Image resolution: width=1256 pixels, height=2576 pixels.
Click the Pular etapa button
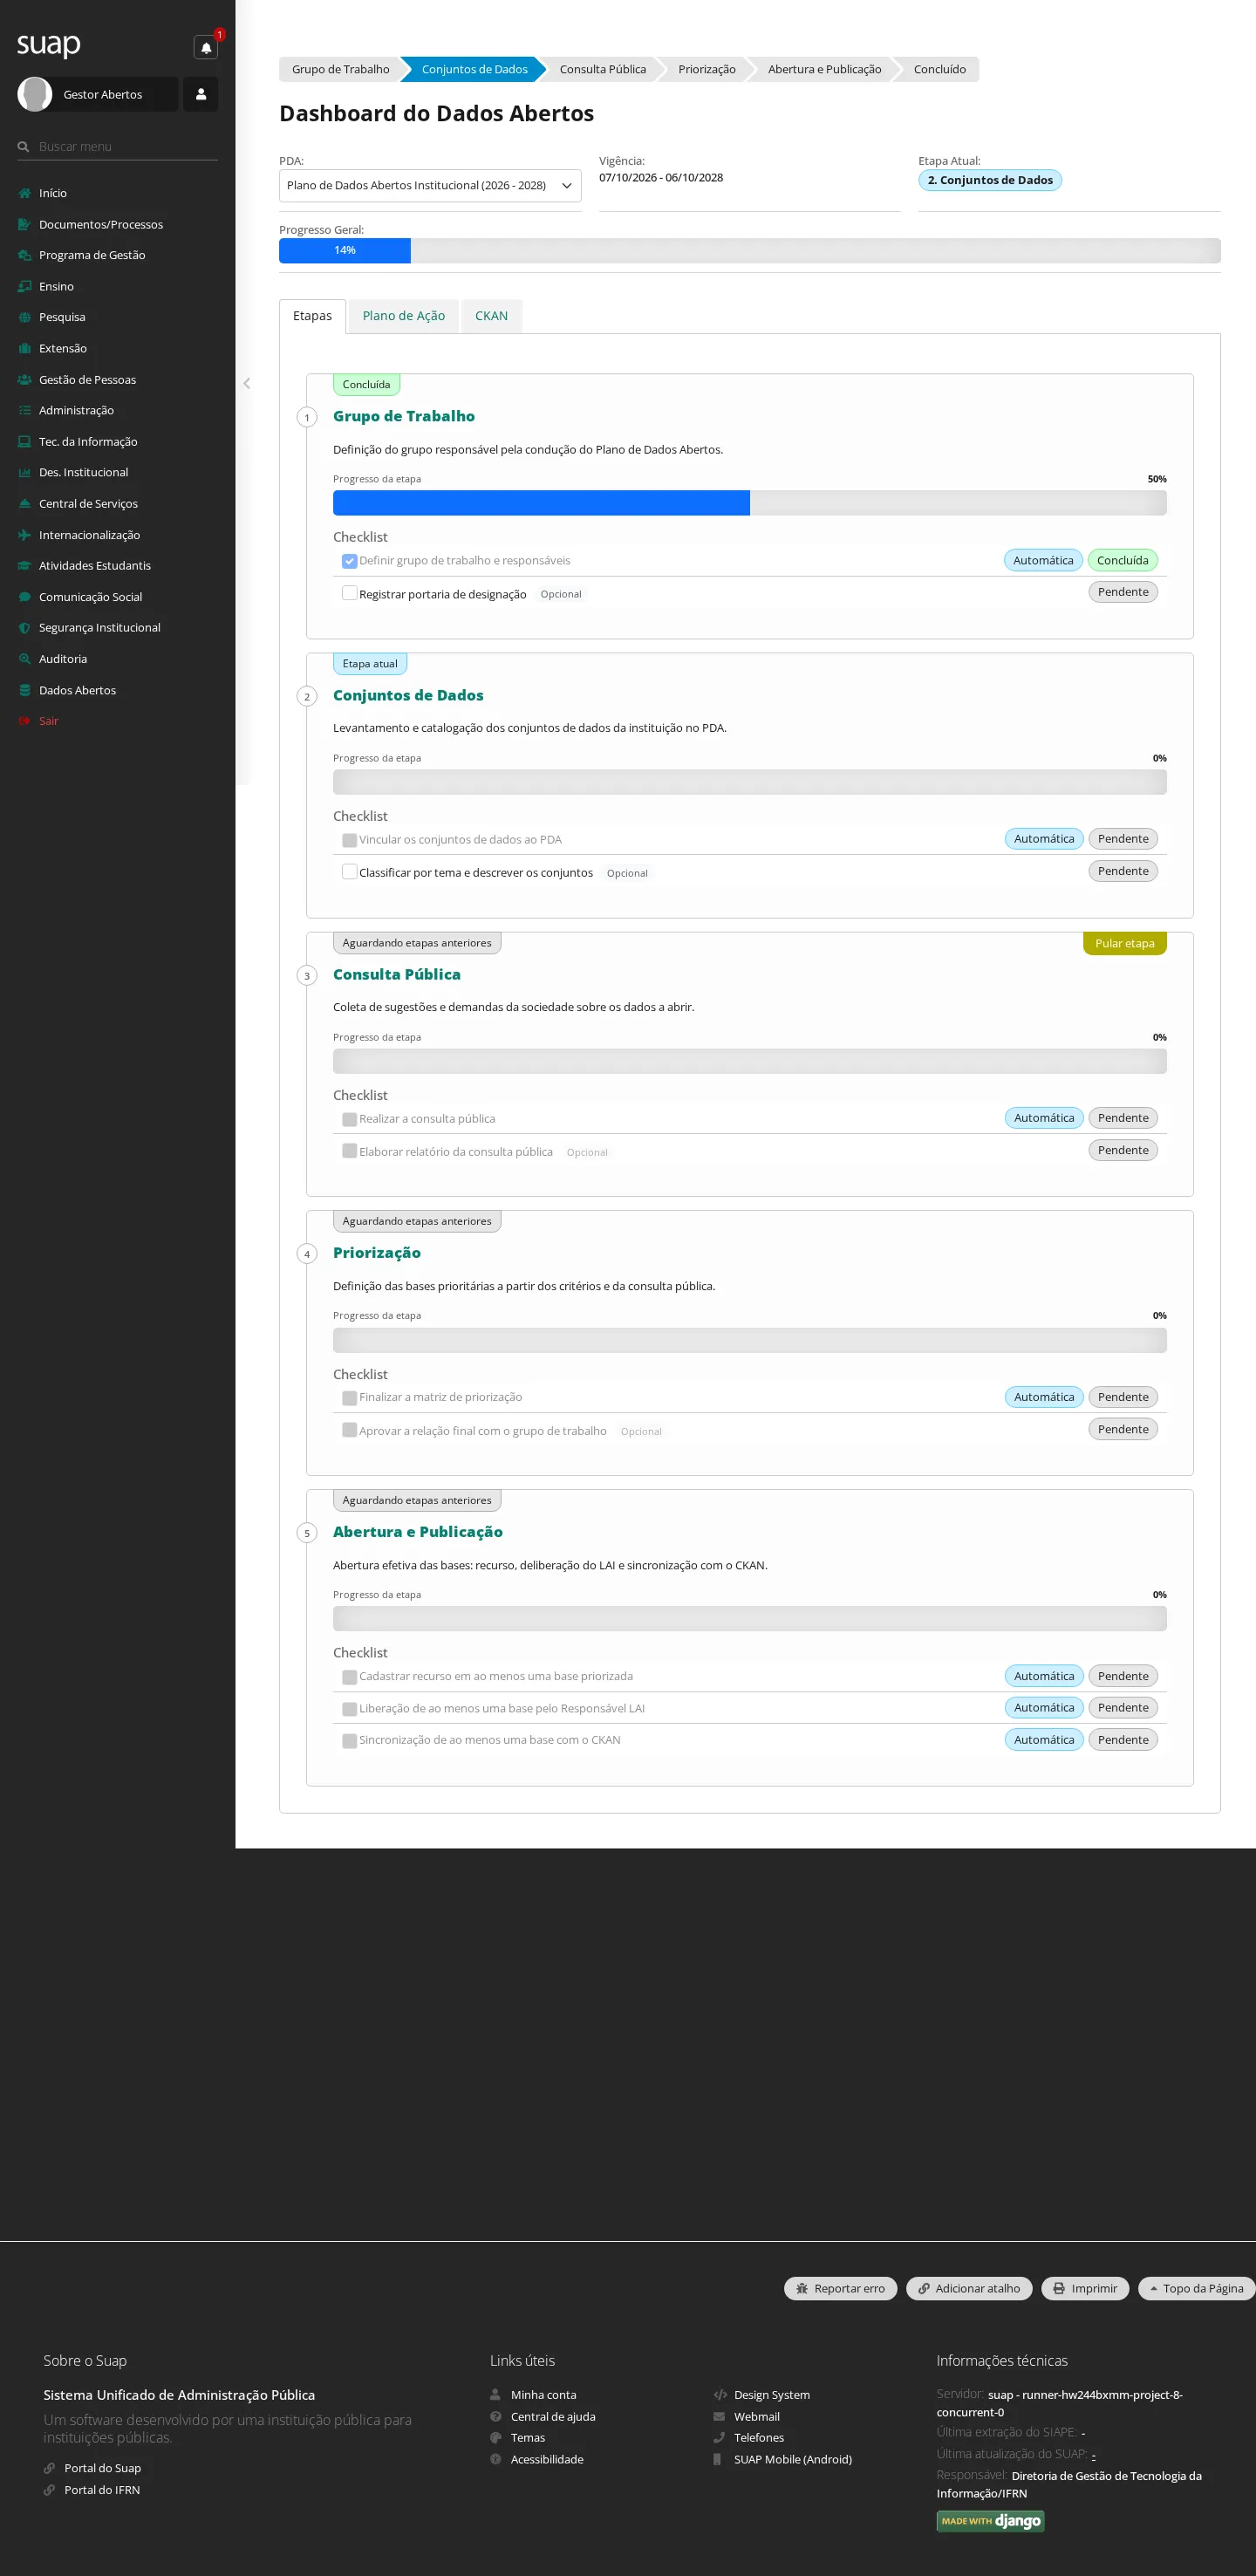[1124, 943]
